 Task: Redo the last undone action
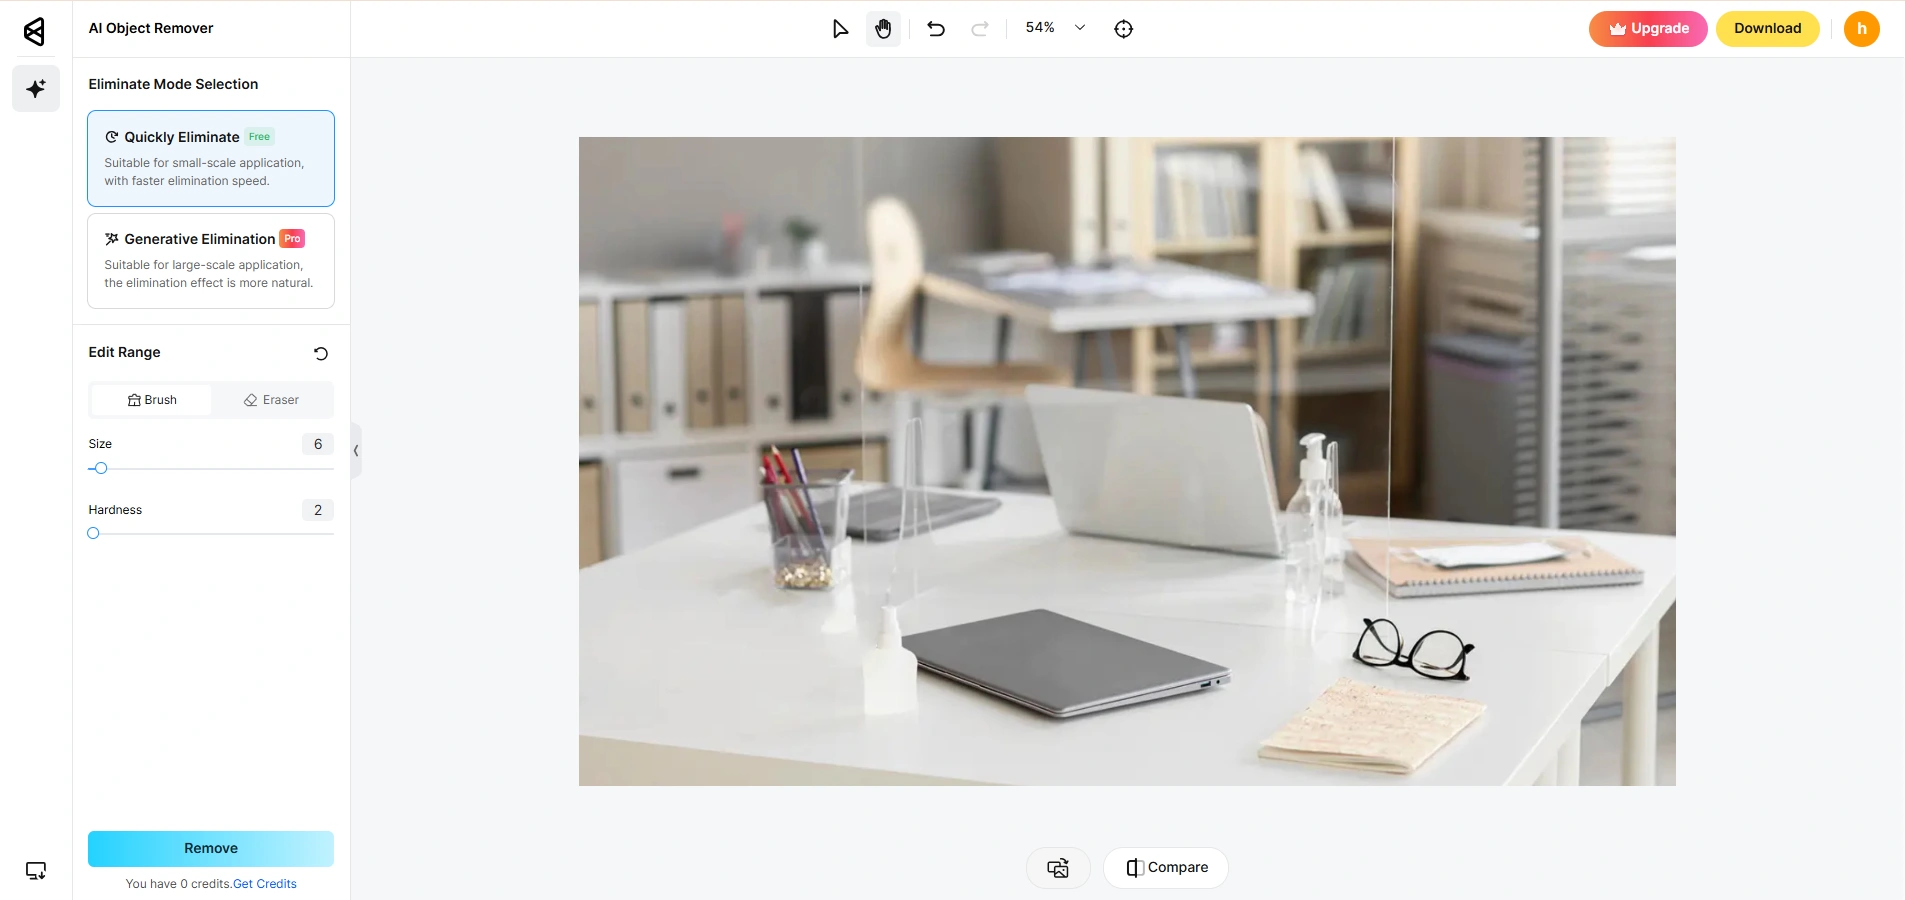click(x=980, y=29)
